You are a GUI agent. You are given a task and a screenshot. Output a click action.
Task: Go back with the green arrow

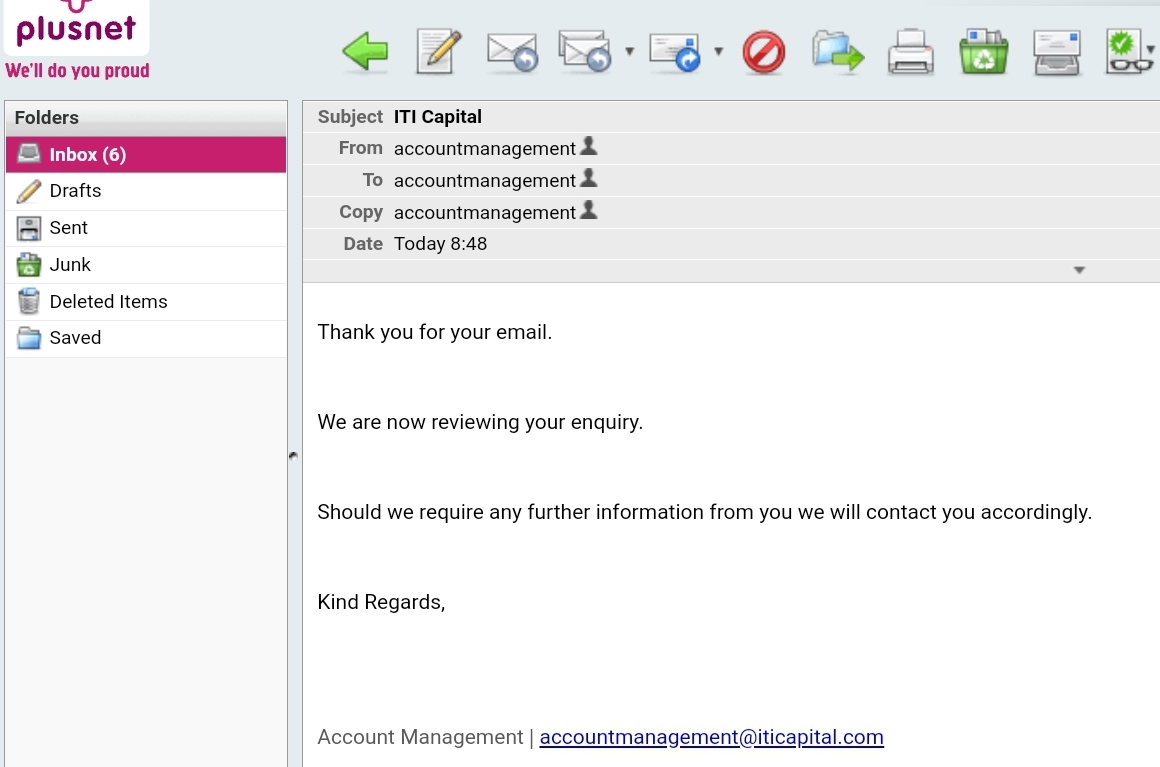(x=365, y=51)
